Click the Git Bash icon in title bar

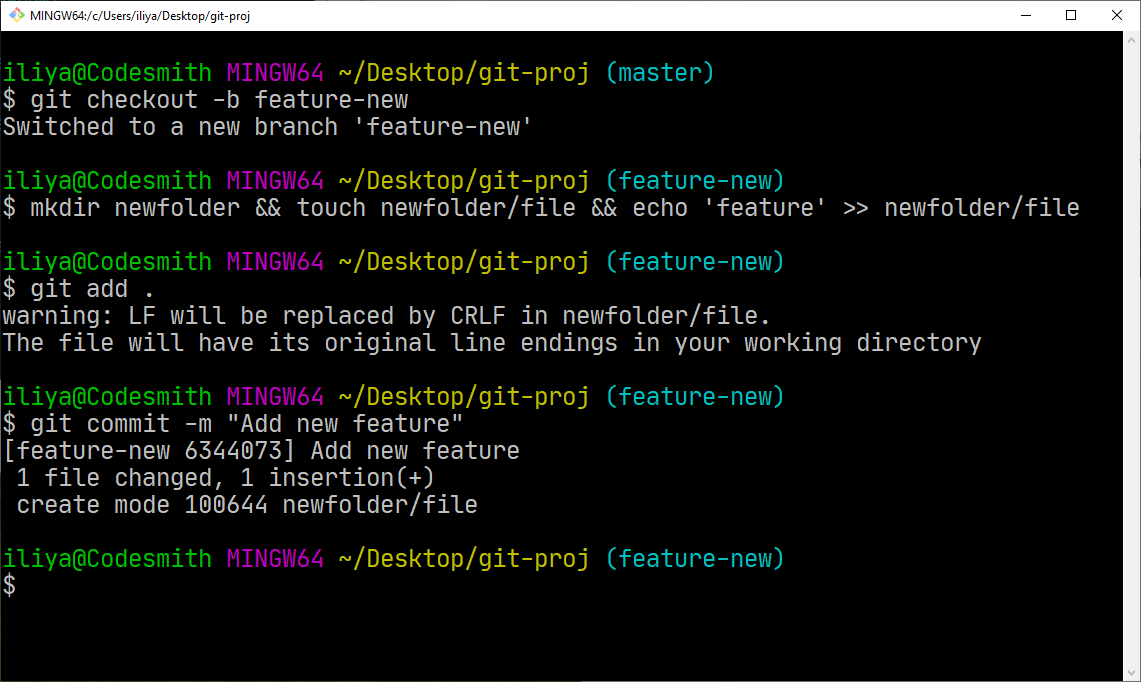click(x=16, y=15)
